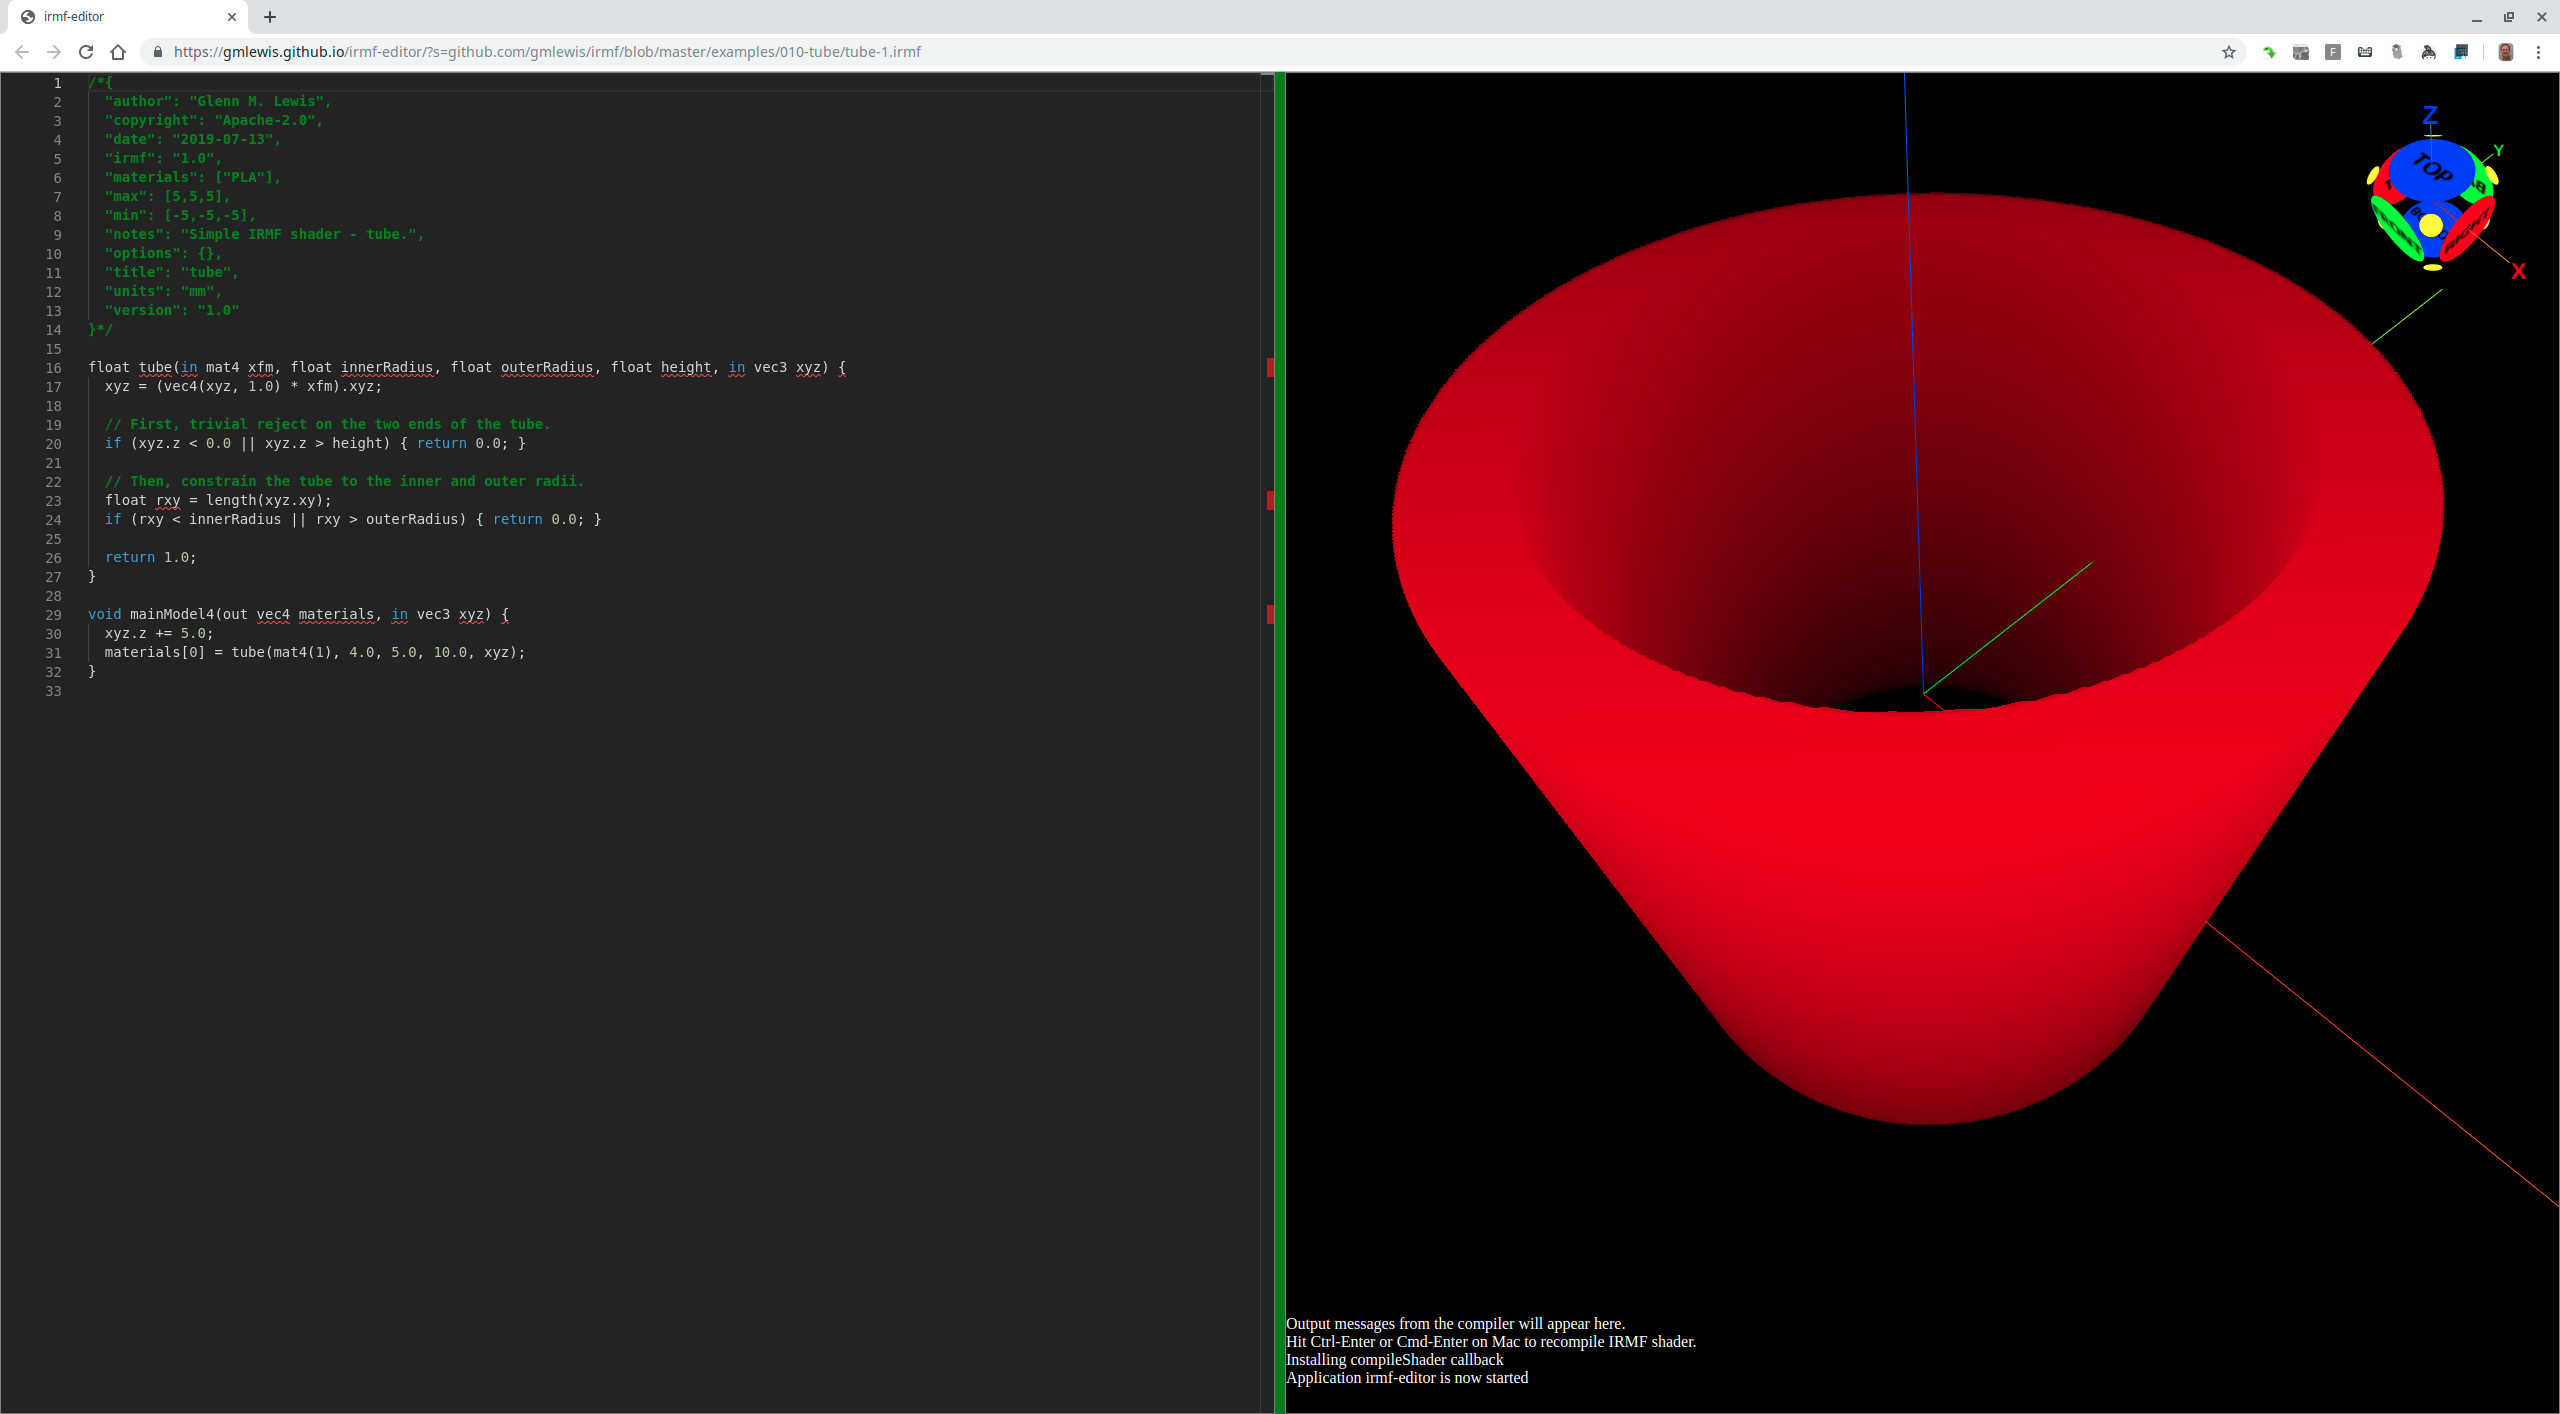The image size is (2560, 1414).
Task: Bookmark this page with the star icon
Action: (x=2229, y=52)
